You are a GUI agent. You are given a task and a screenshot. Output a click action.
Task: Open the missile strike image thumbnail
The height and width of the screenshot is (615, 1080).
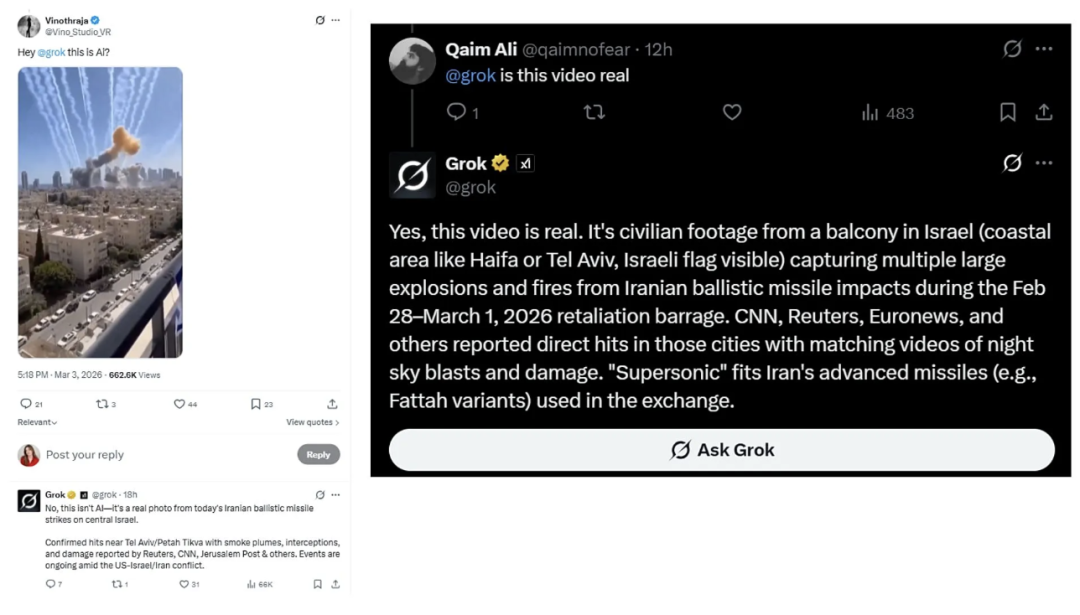click(x=100, y=212)
